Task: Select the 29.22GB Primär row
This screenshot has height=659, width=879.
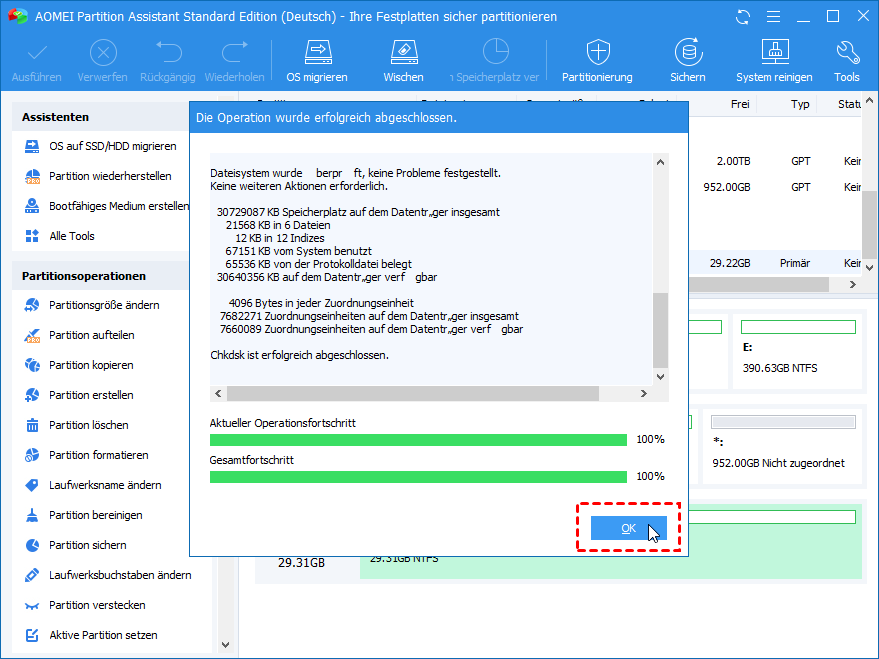Action: 775,263
